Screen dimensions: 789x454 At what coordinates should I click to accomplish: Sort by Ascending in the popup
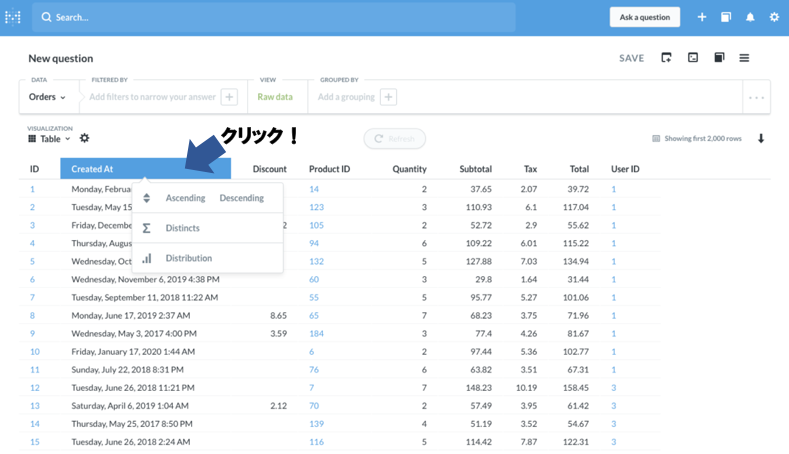tap(185, 198)
